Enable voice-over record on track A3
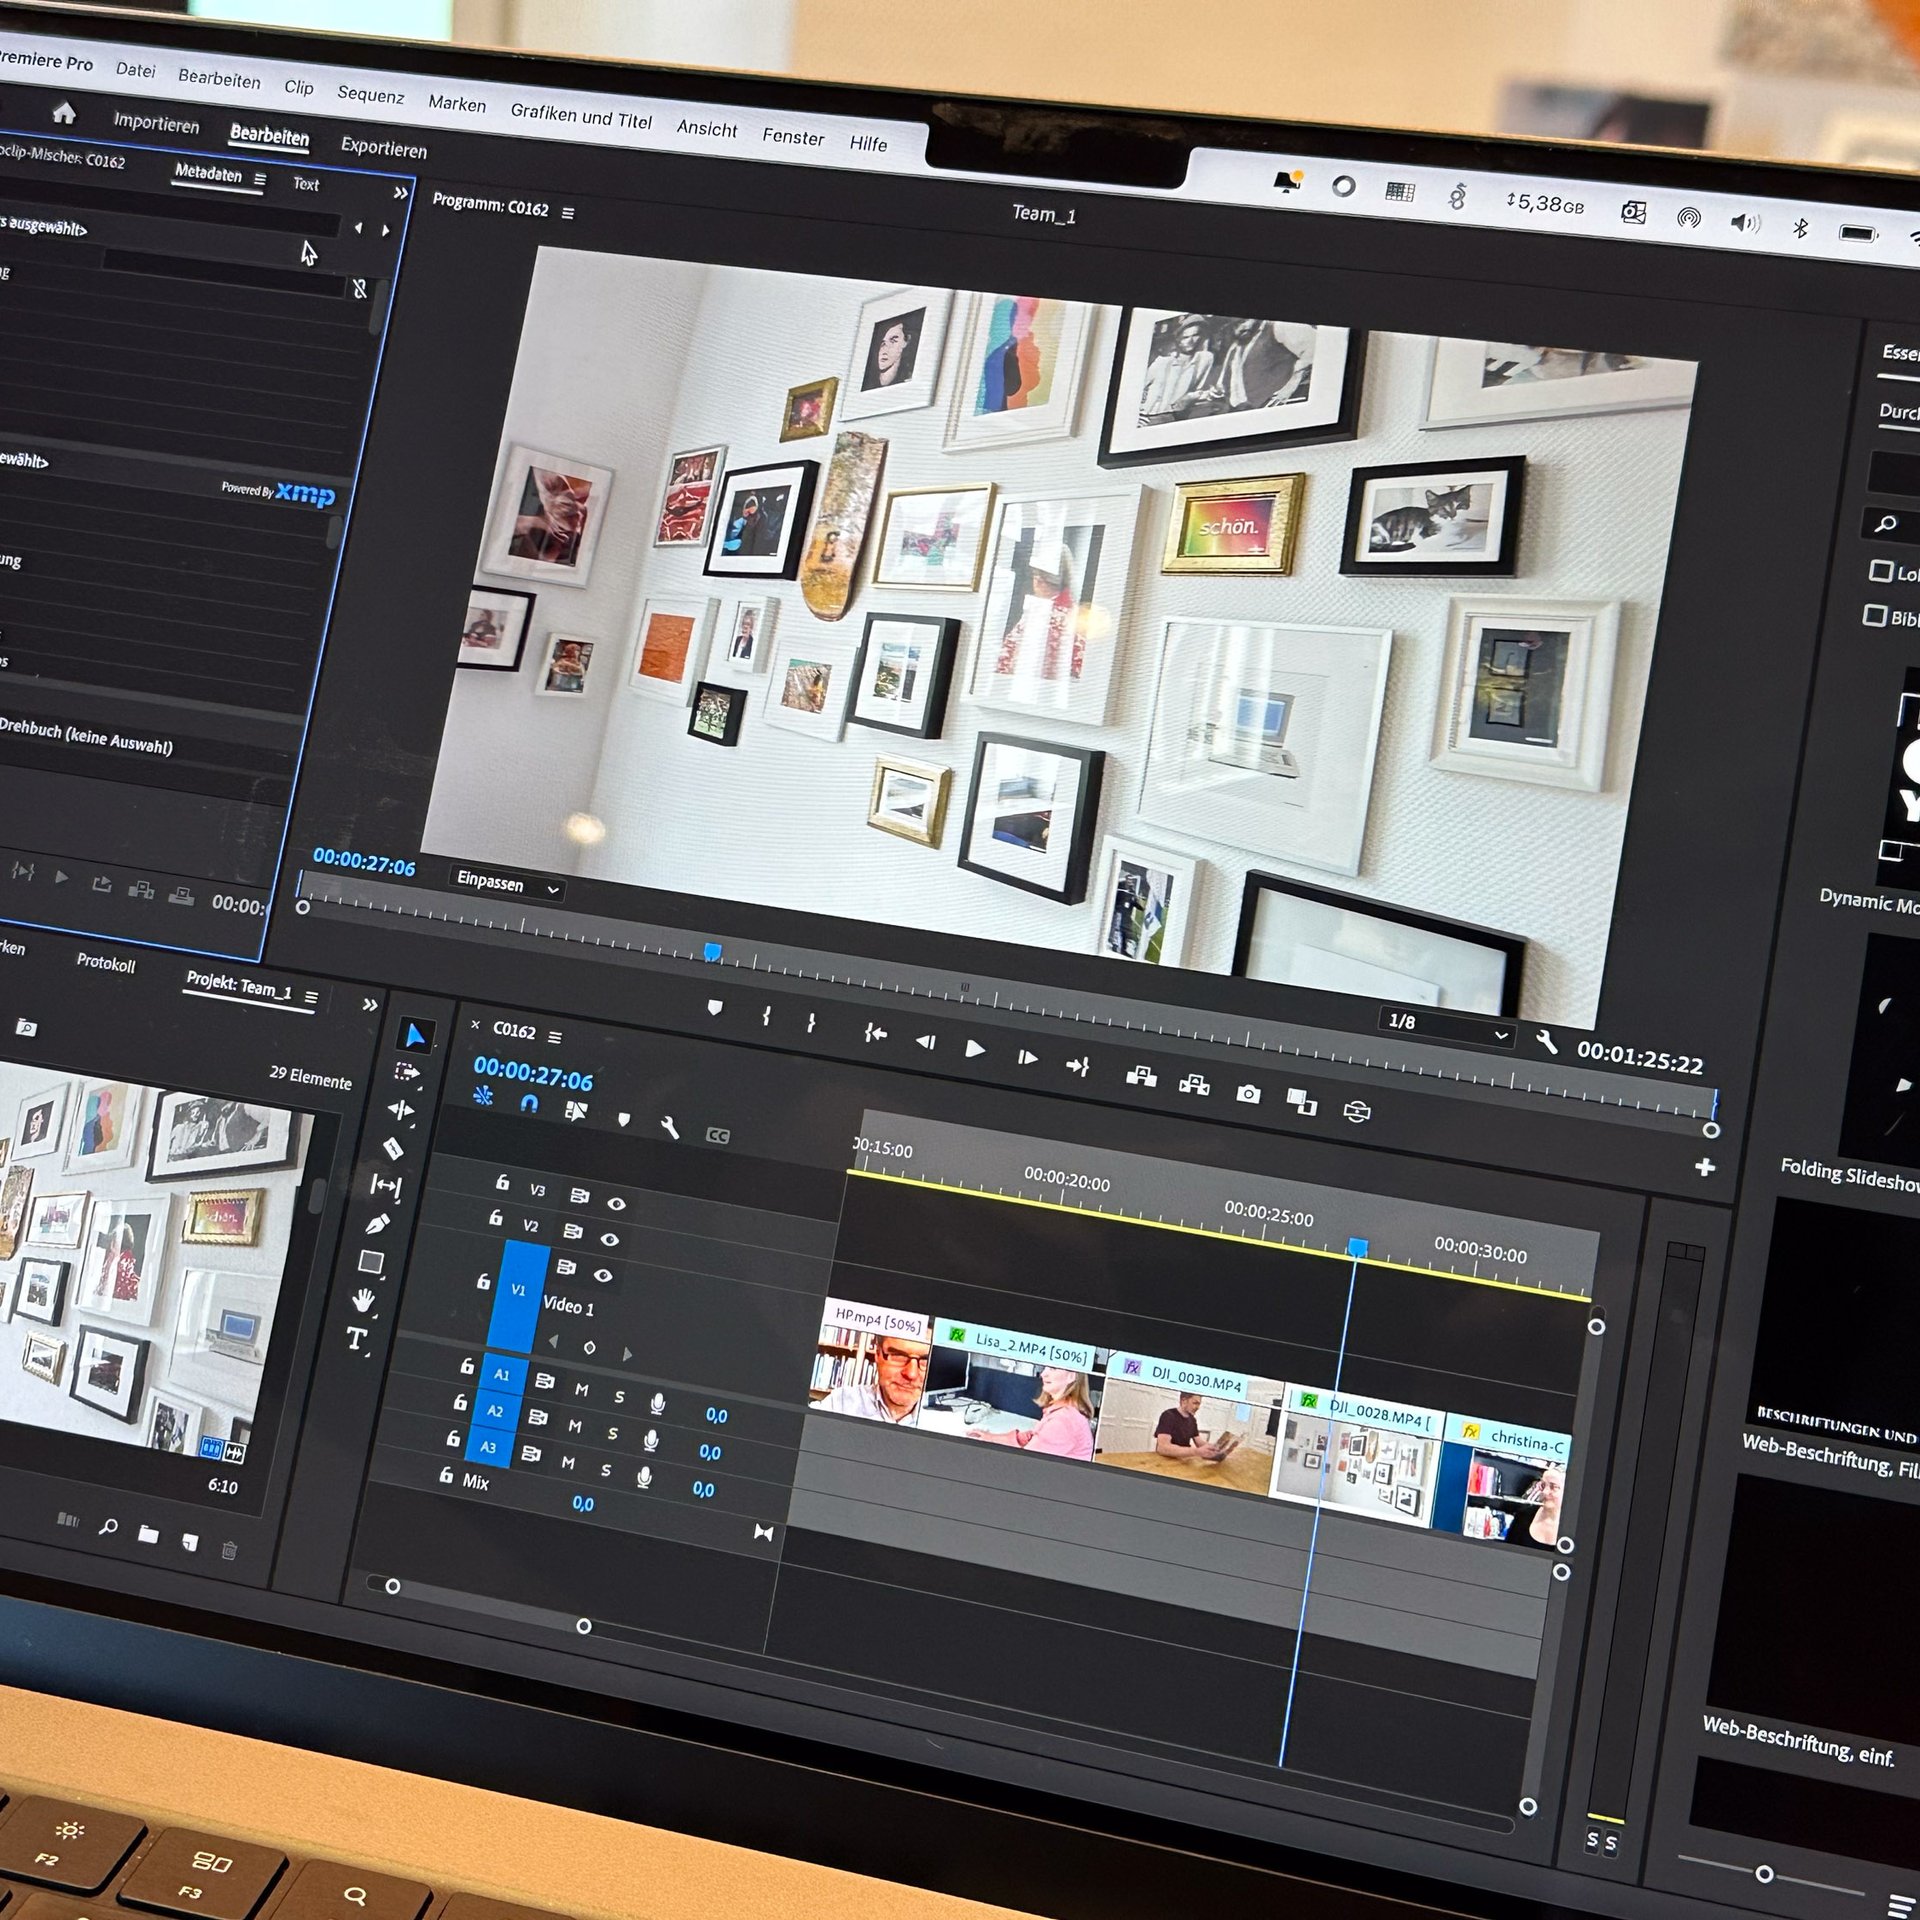 (x=644, y=1476)
